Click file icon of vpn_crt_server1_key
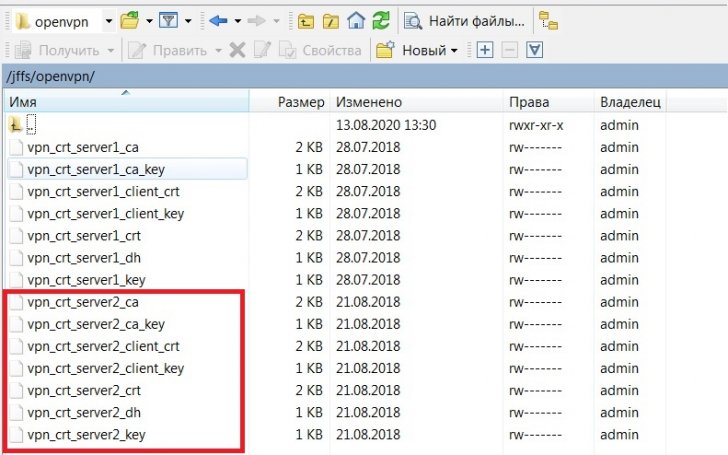 (x=16, y=280)
